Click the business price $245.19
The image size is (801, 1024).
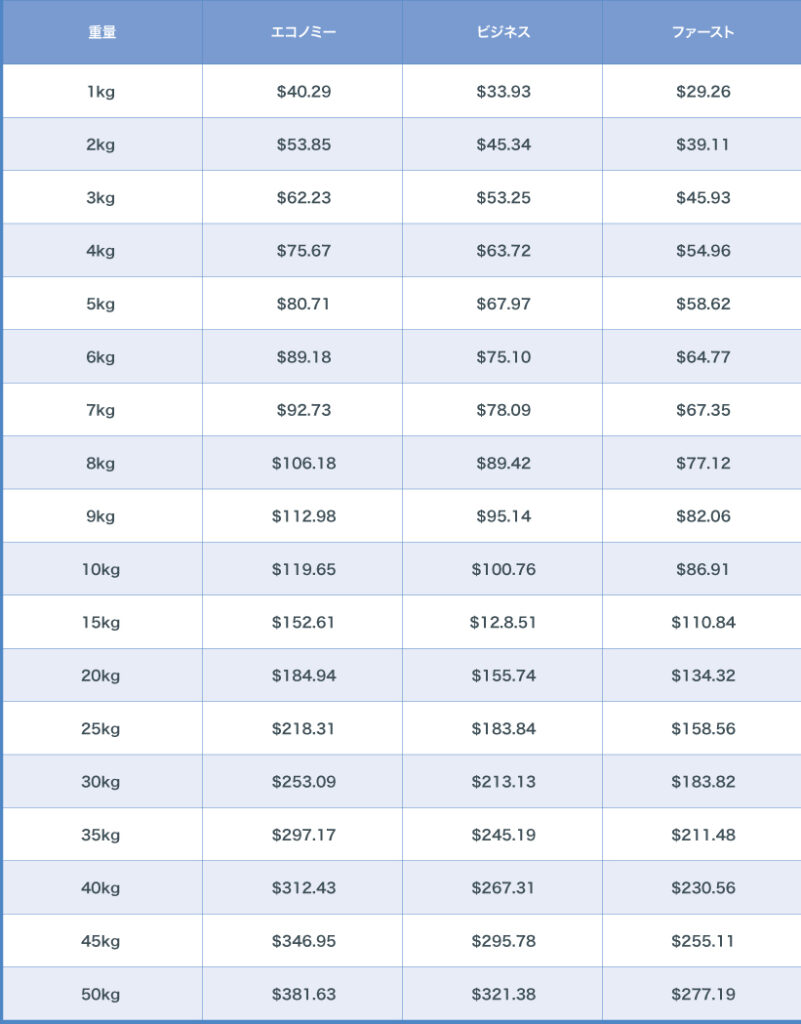[503, 835]
